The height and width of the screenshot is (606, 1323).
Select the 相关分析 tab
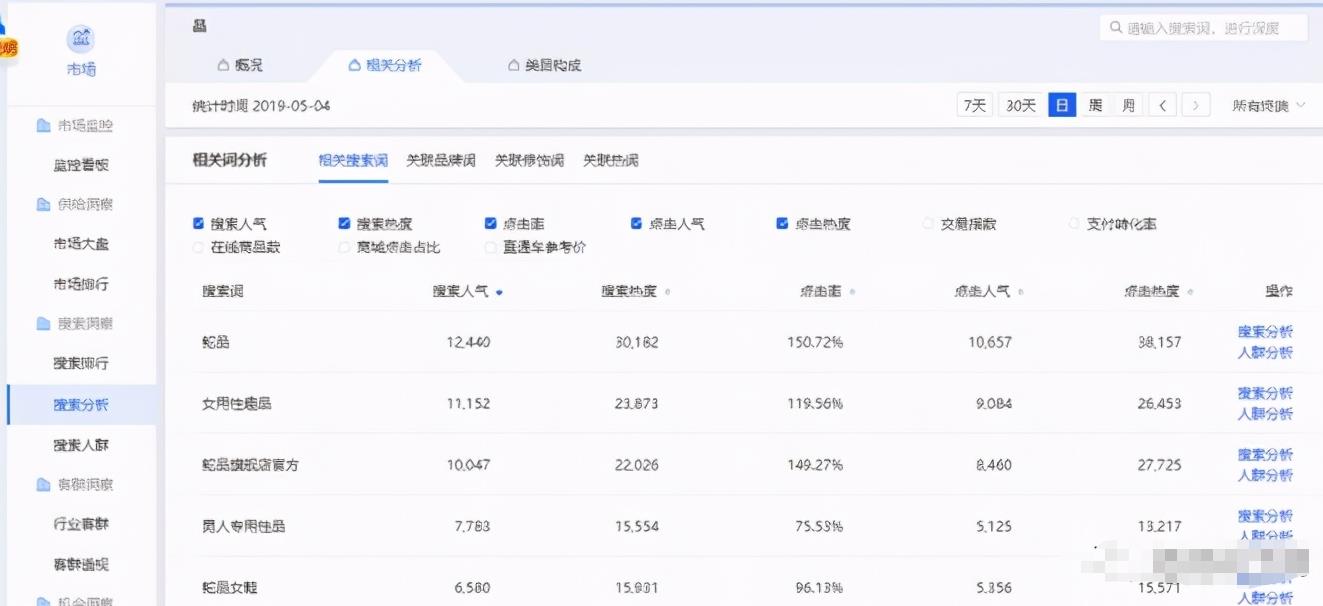point(385,65)
